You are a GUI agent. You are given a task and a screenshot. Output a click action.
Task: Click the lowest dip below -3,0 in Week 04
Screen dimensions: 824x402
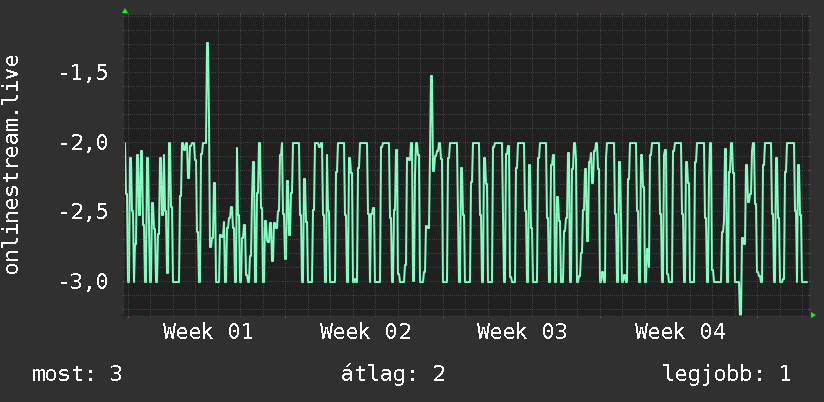coord(740,313)
